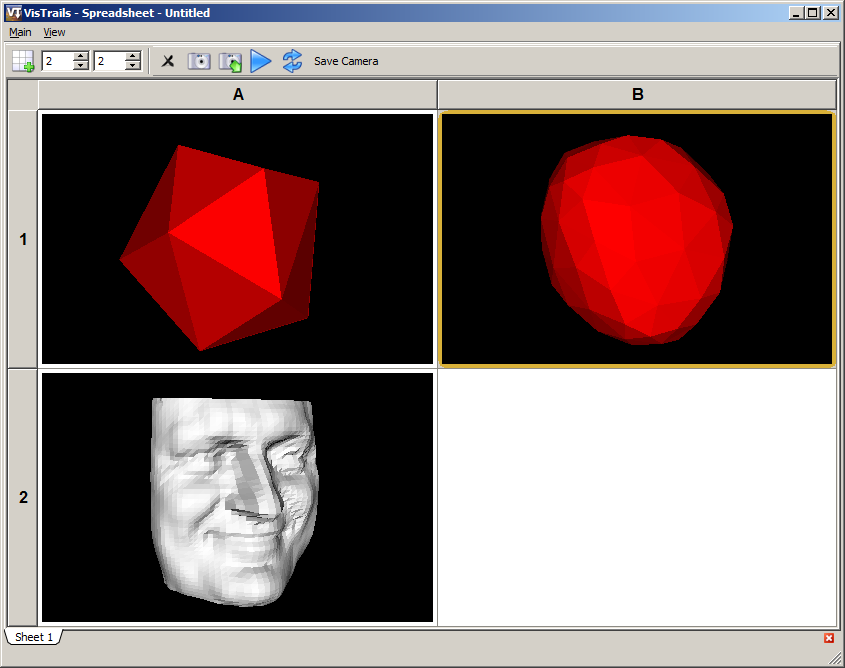Open the Main menu
Viewport: 845px width, 668px height.
click(20, 32)
